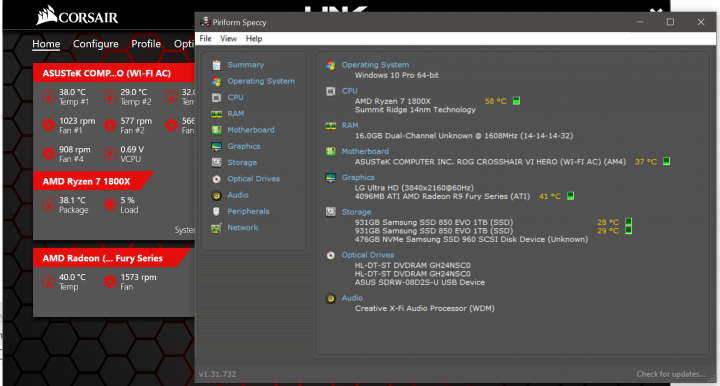Click the Fan #4 icon in Corsair Link
The height and width of the screenshot is (386, 720).
pos(49,154)
